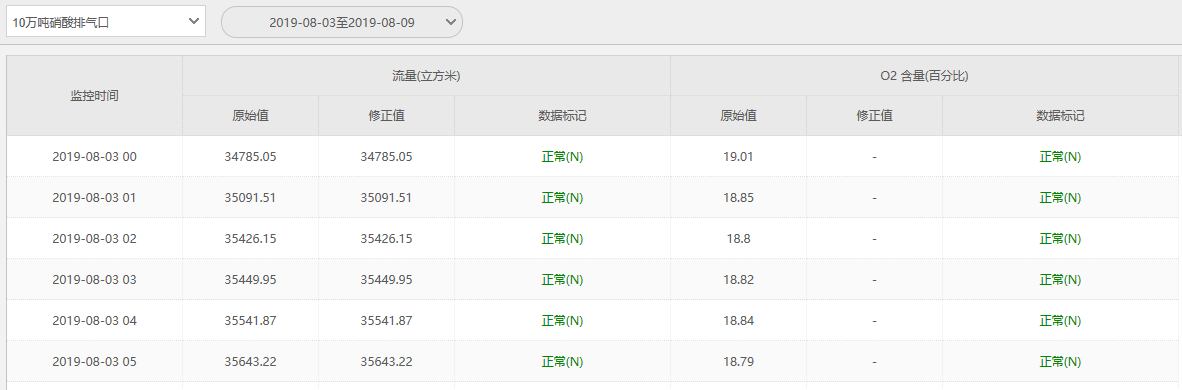Click O2 修正值 dash in 2019-08-03 00 row

(874, 157)
